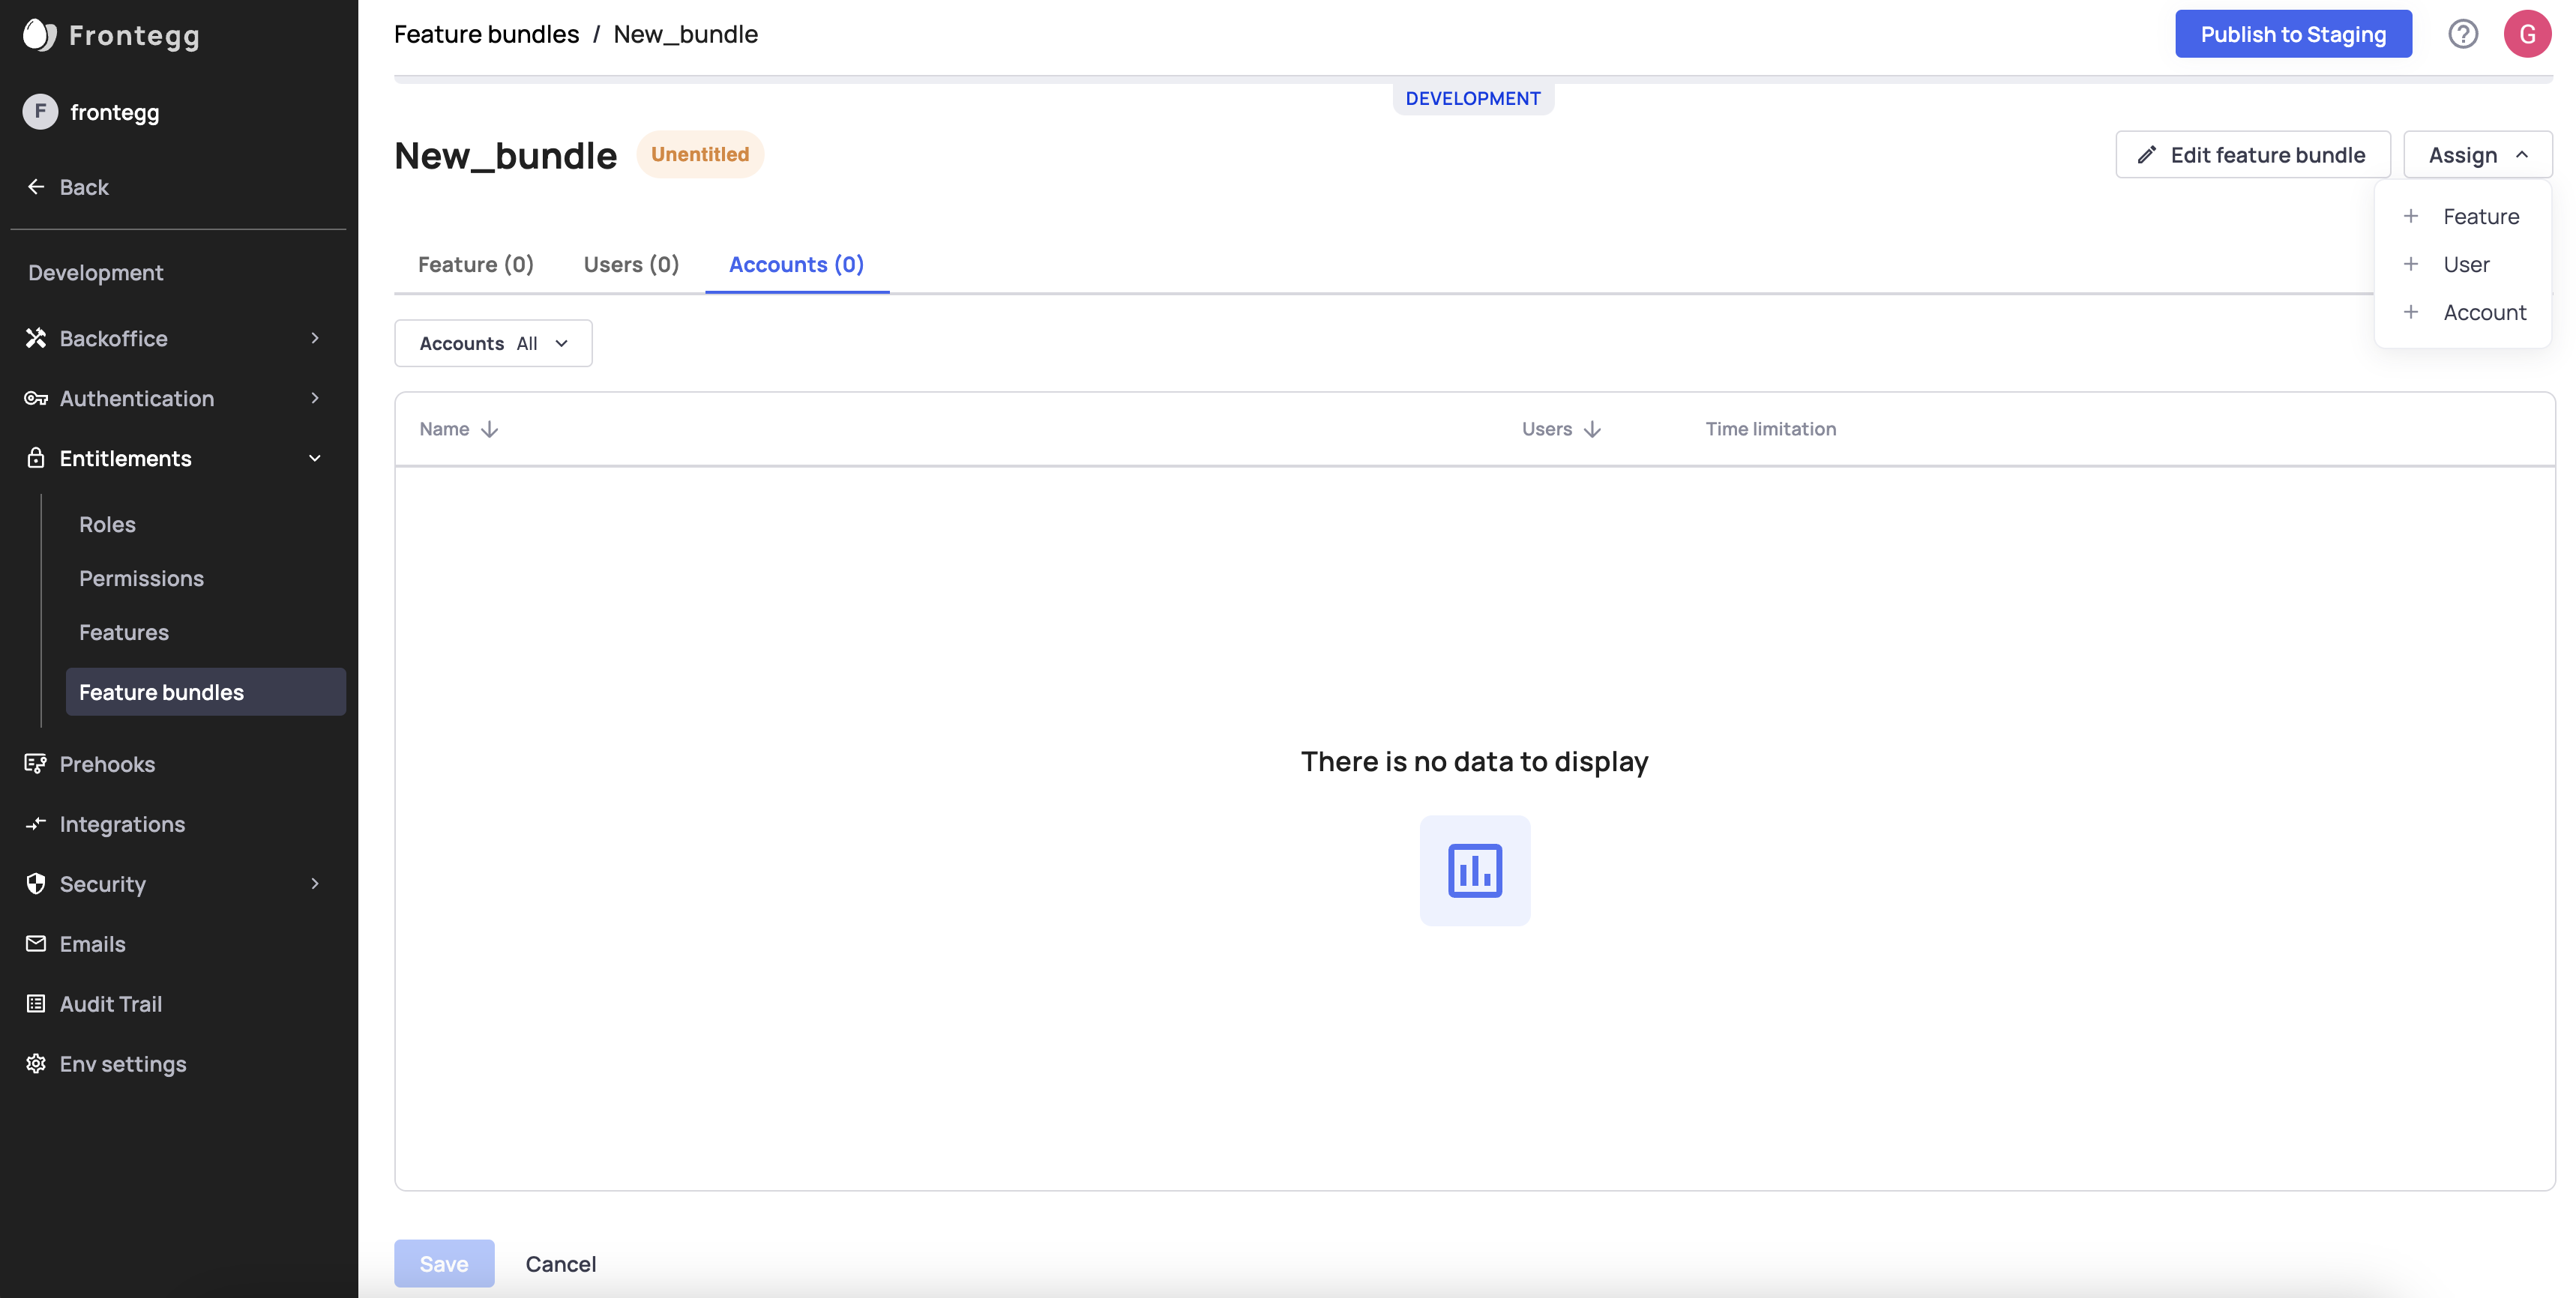Screen dimensions: 2576x1298
Task: Sort table by Name column arrow
Action: click(x=489, y=429)
